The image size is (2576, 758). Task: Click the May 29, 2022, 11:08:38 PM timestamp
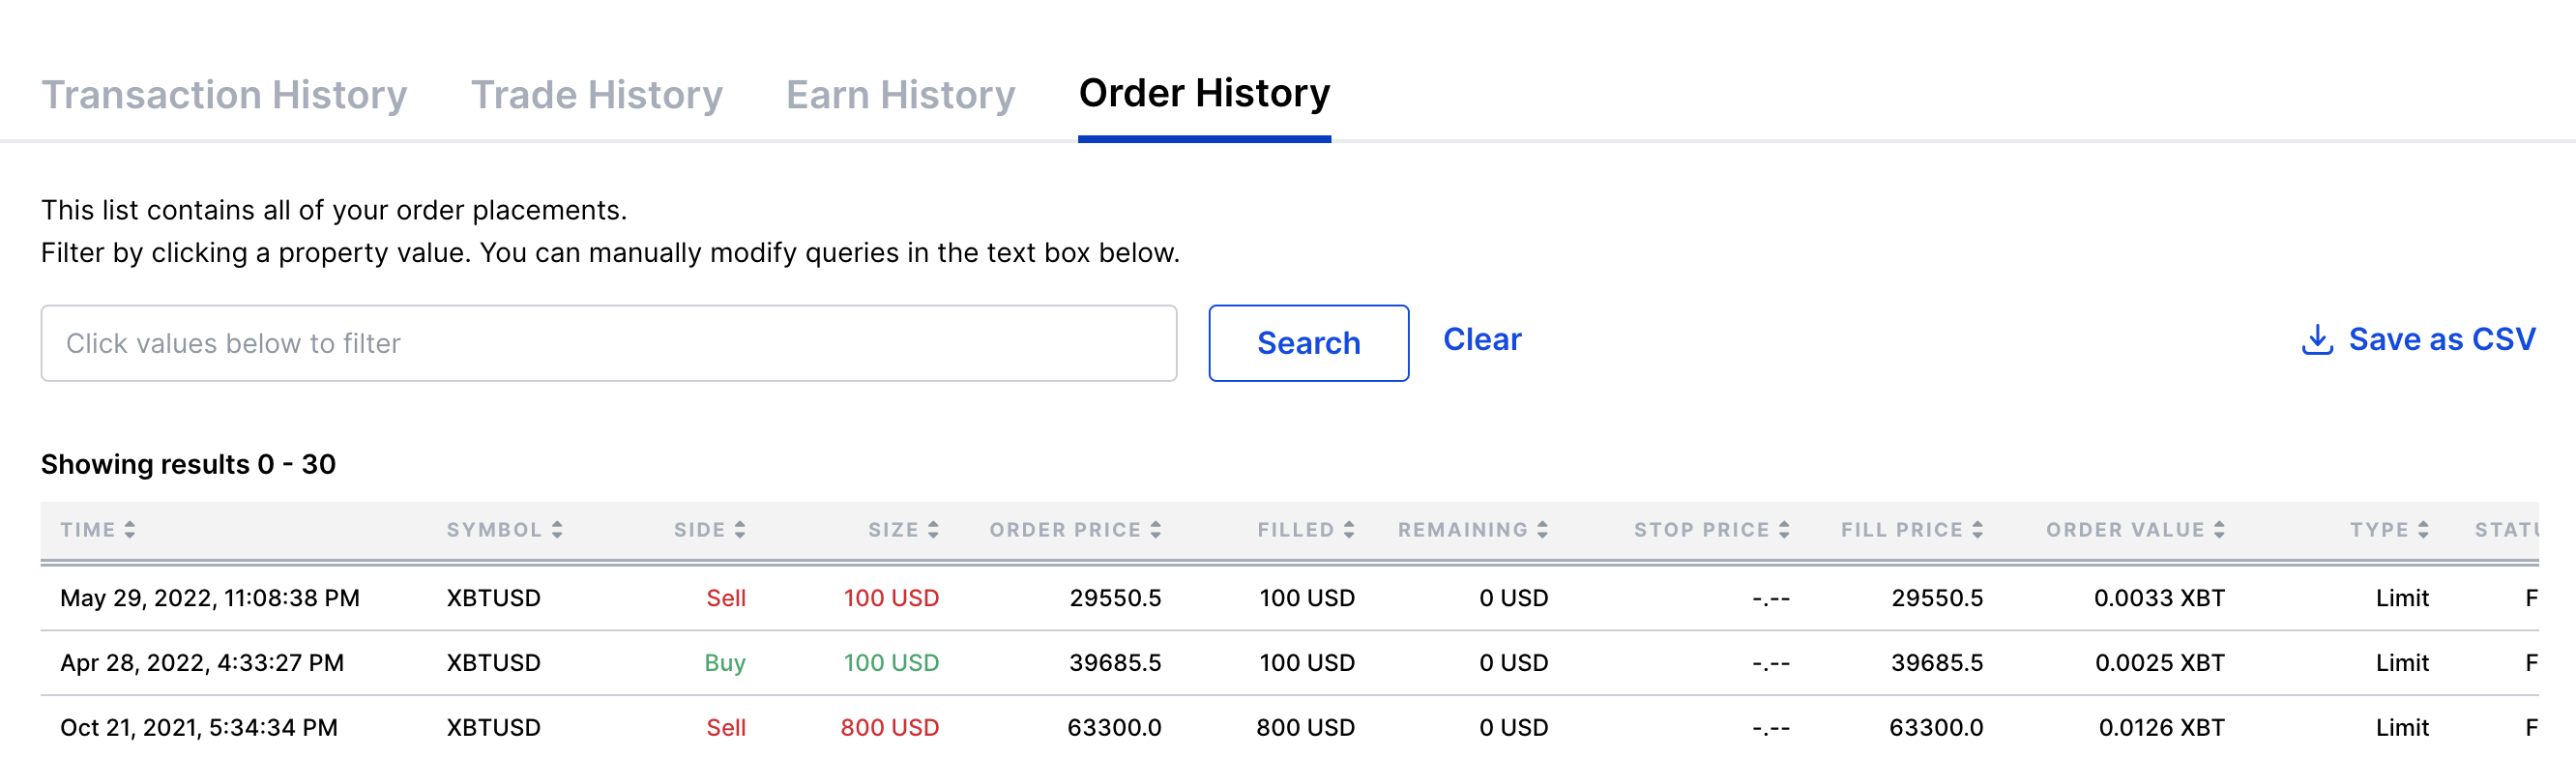coord(210,598)
